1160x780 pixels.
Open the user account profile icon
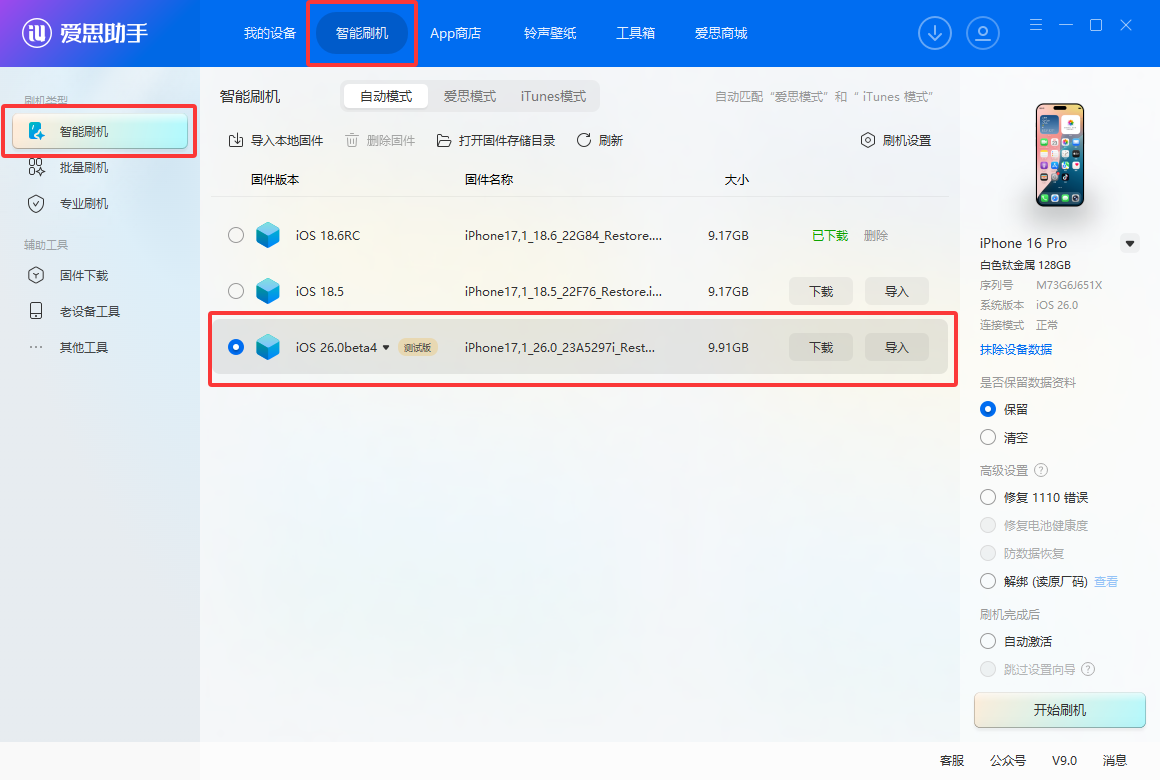coord(983,33)
